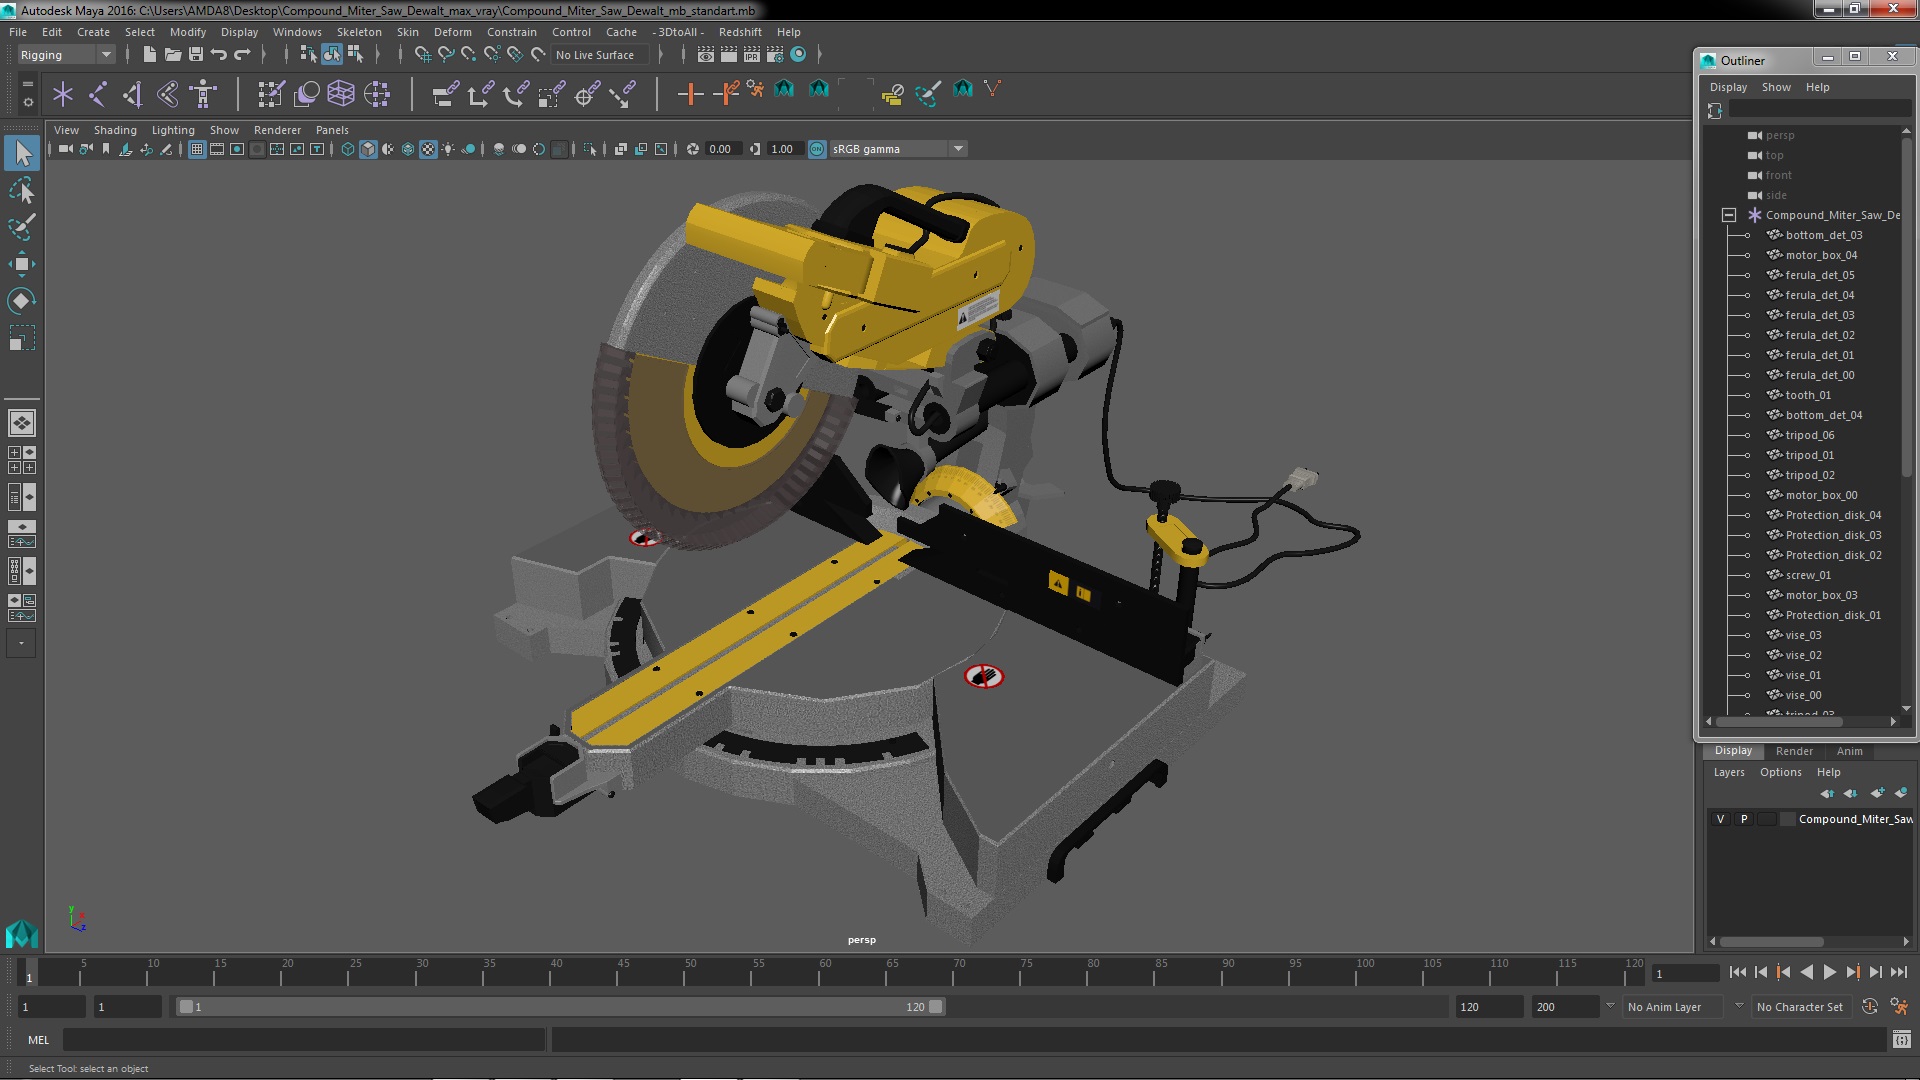Image resolution: width=1920 pixels, height=1080 pixels.
Task: Open the Skeleton menu
Action: click(x=358, y=32)
